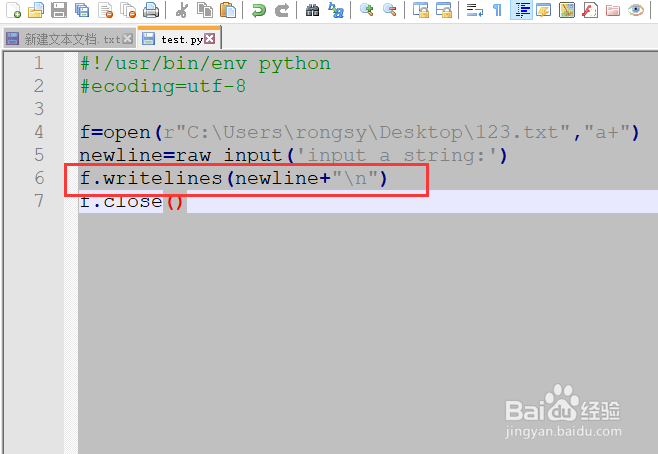
Task: Click the '#ecoding=utf-8' comment line
Action: (x=163, y=87)
